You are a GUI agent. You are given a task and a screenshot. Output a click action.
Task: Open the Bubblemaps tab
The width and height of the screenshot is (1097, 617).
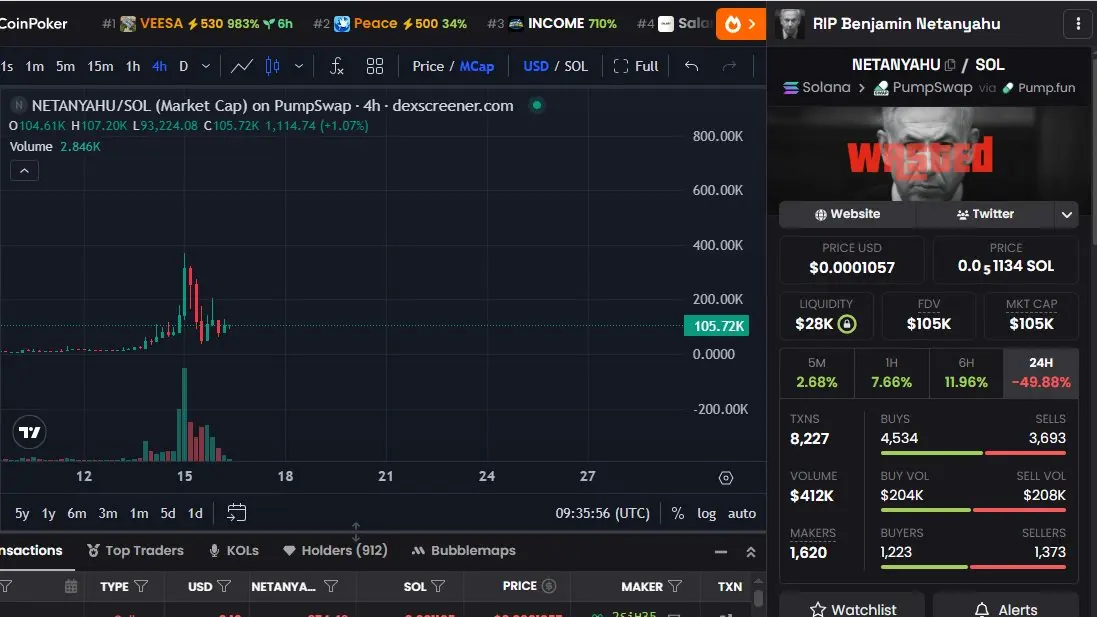pos(464,551)
